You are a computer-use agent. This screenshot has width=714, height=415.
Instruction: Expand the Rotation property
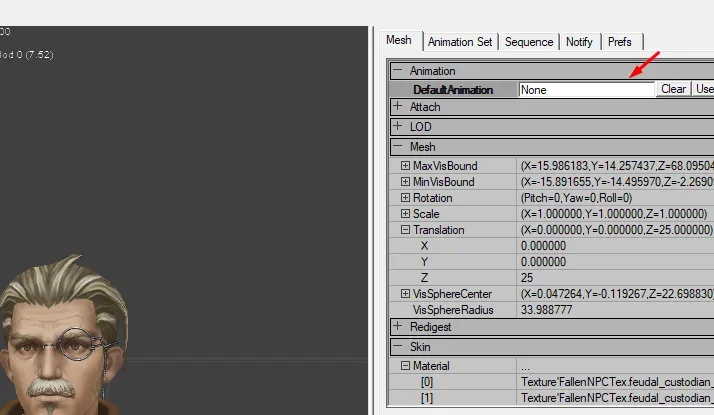405,197
